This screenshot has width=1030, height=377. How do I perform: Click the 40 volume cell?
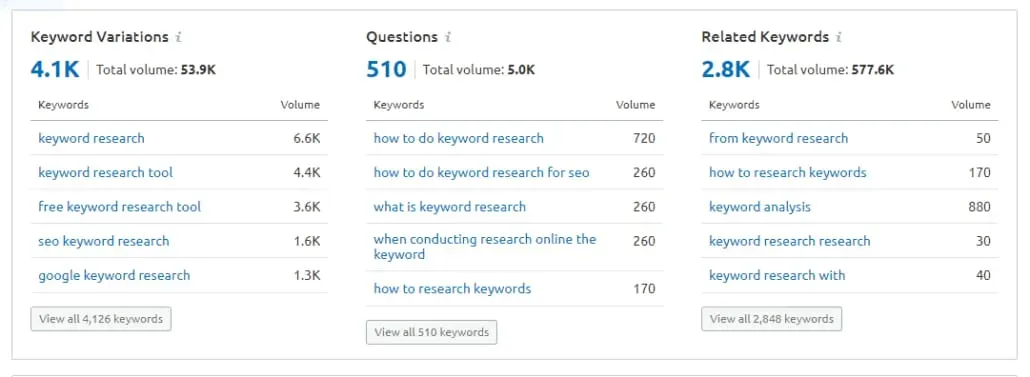(983, 275)
